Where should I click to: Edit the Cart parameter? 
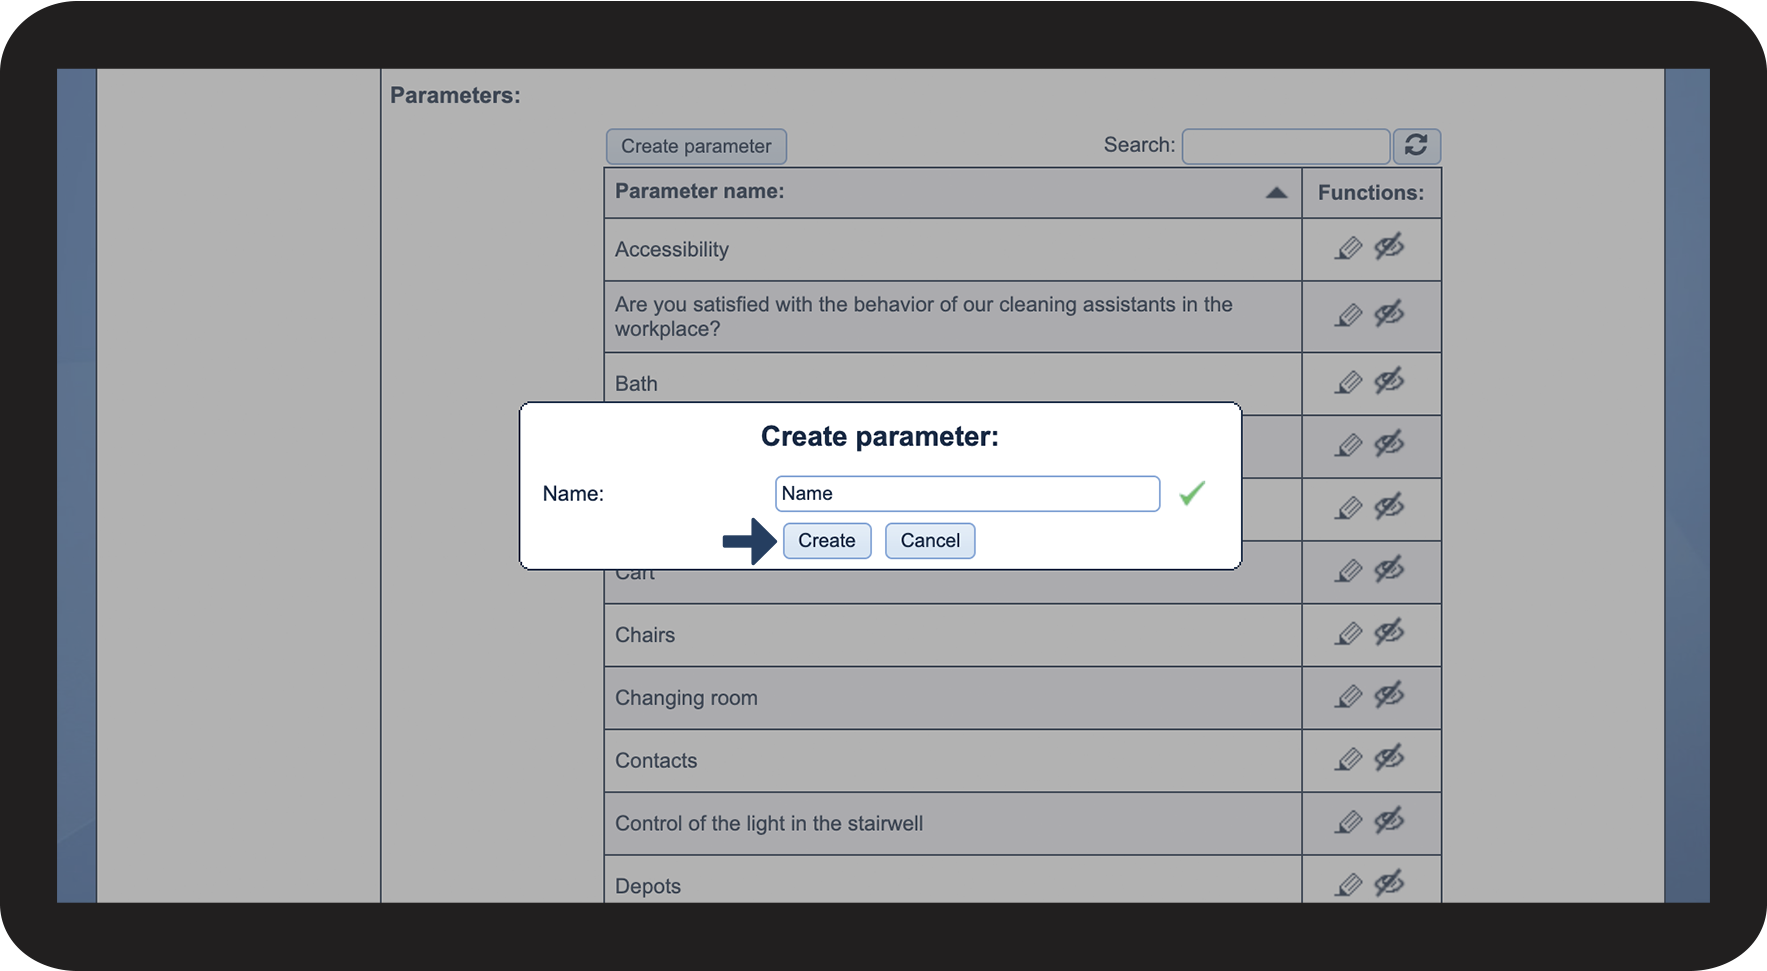pyautogui.click(x=1349, y=571)
